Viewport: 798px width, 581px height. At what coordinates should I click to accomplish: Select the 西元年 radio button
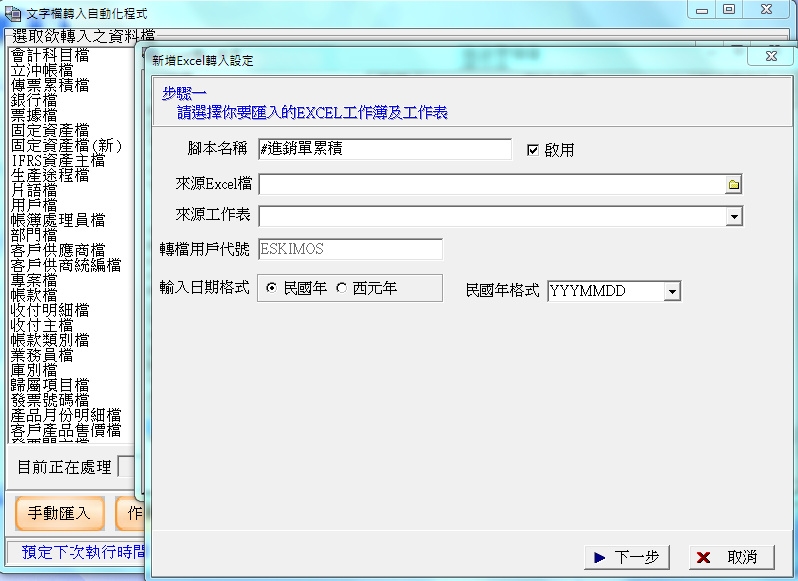coord(342,288)
